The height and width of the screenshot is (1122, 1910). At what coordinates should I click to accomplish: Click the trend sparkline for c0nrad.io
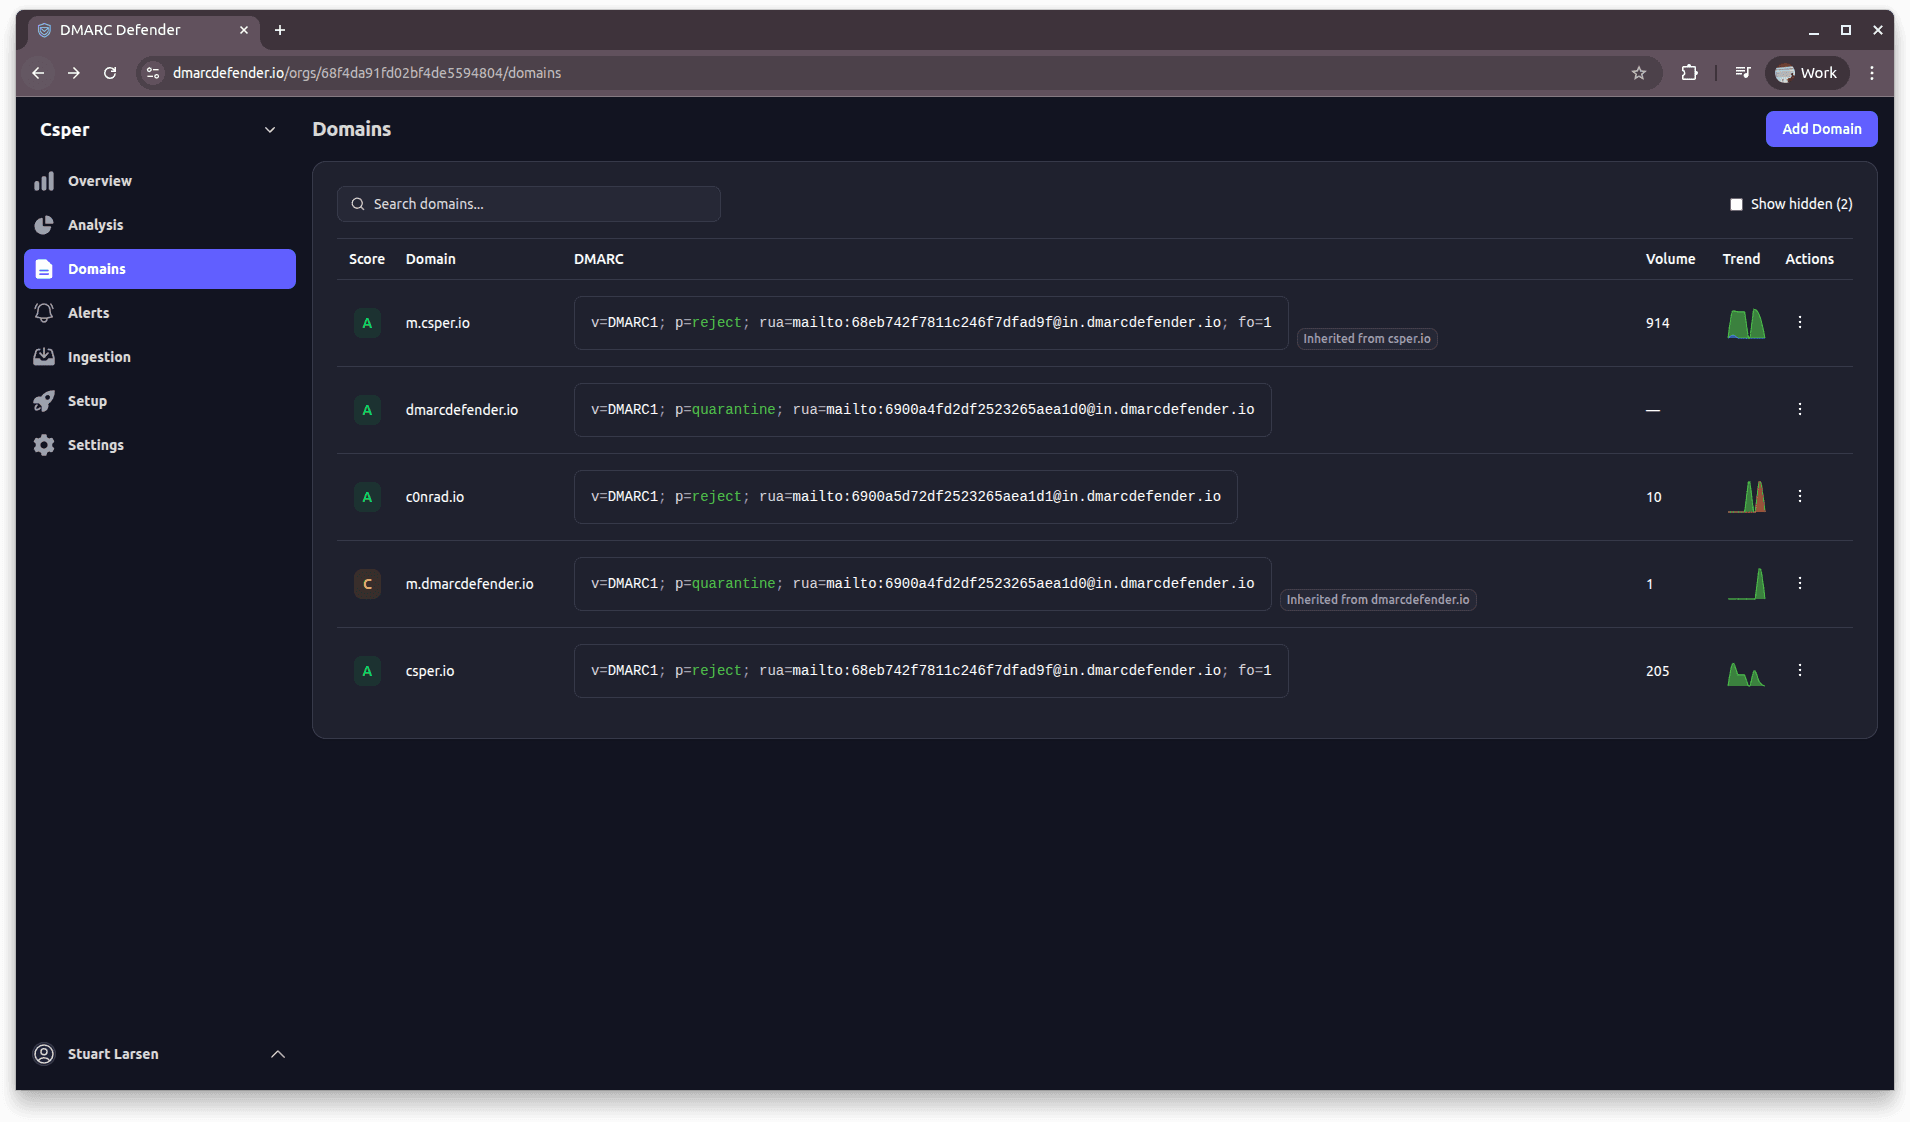point(1747,496)
